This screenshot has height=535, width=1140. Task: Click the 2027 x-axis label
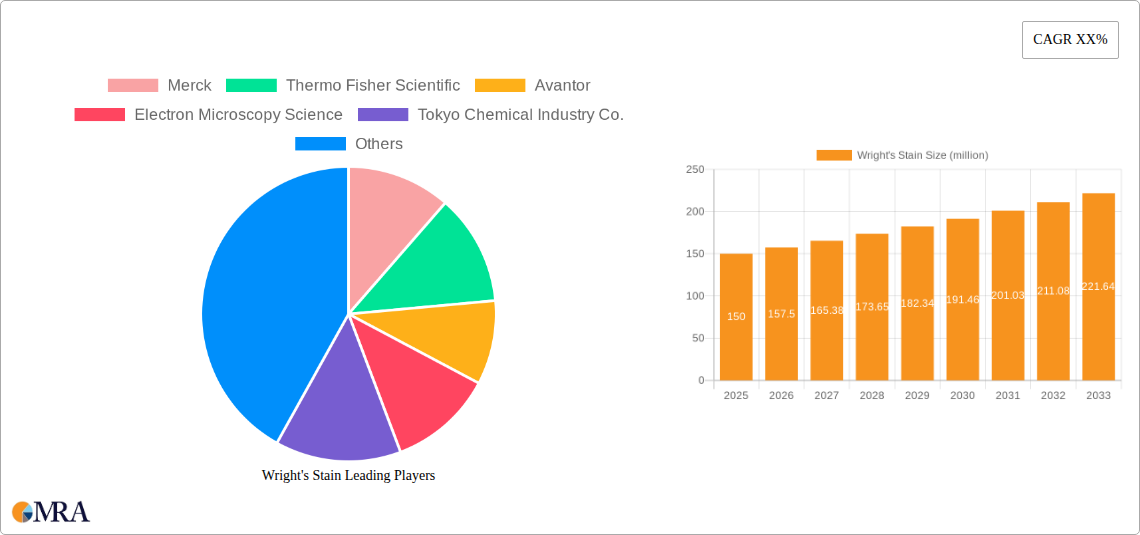(x=827, y=395)
